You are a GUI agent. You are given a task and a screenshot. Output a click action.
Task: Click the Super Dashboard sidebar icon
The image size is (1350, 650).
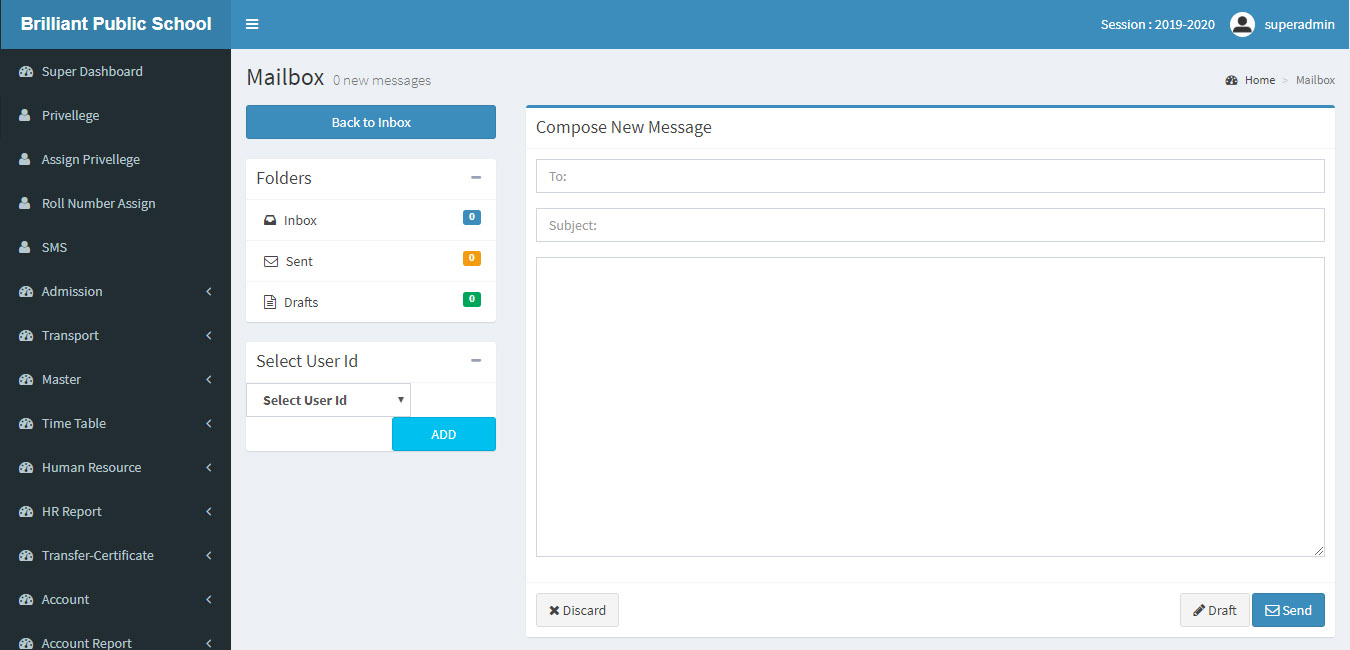click(x=26, y=72)
